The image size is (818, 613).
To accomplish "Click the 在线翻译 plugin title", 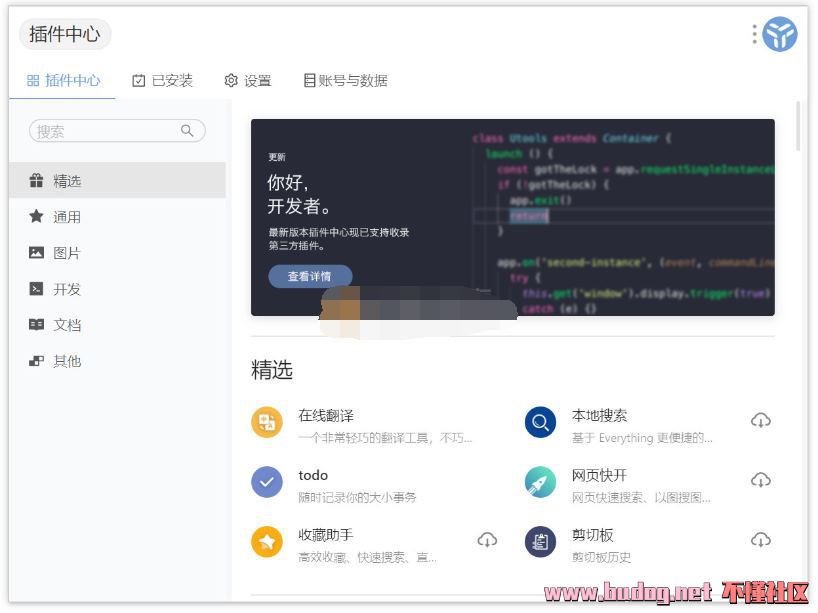I will click(x=326, y=416).
